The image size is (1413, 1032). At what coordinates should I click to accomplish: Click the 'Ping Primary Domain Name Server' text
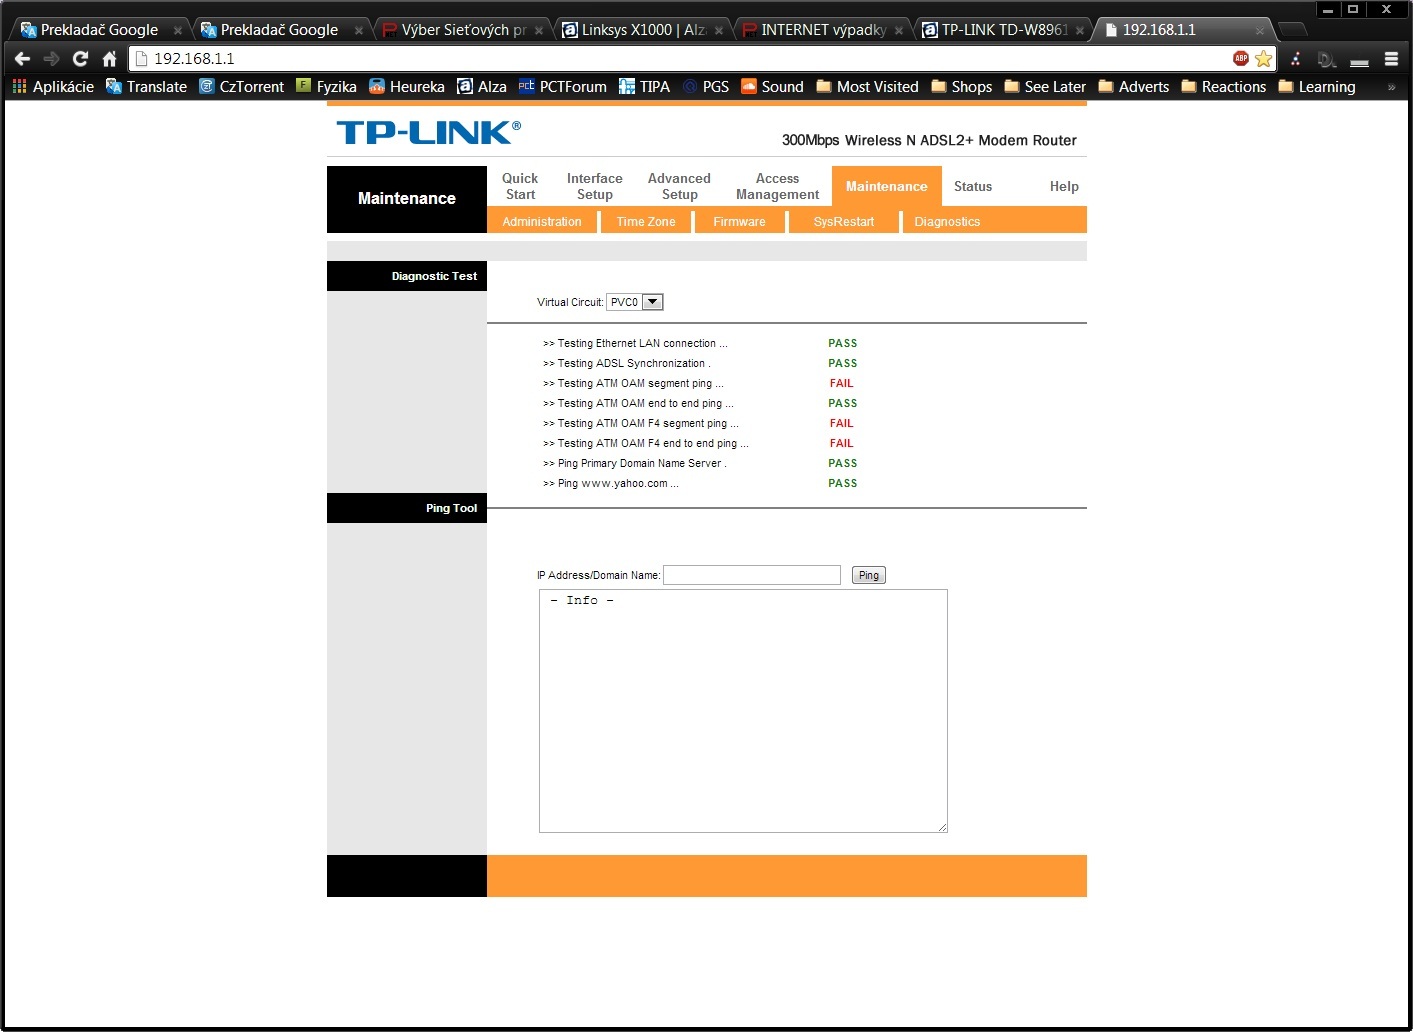coord(634,463)
